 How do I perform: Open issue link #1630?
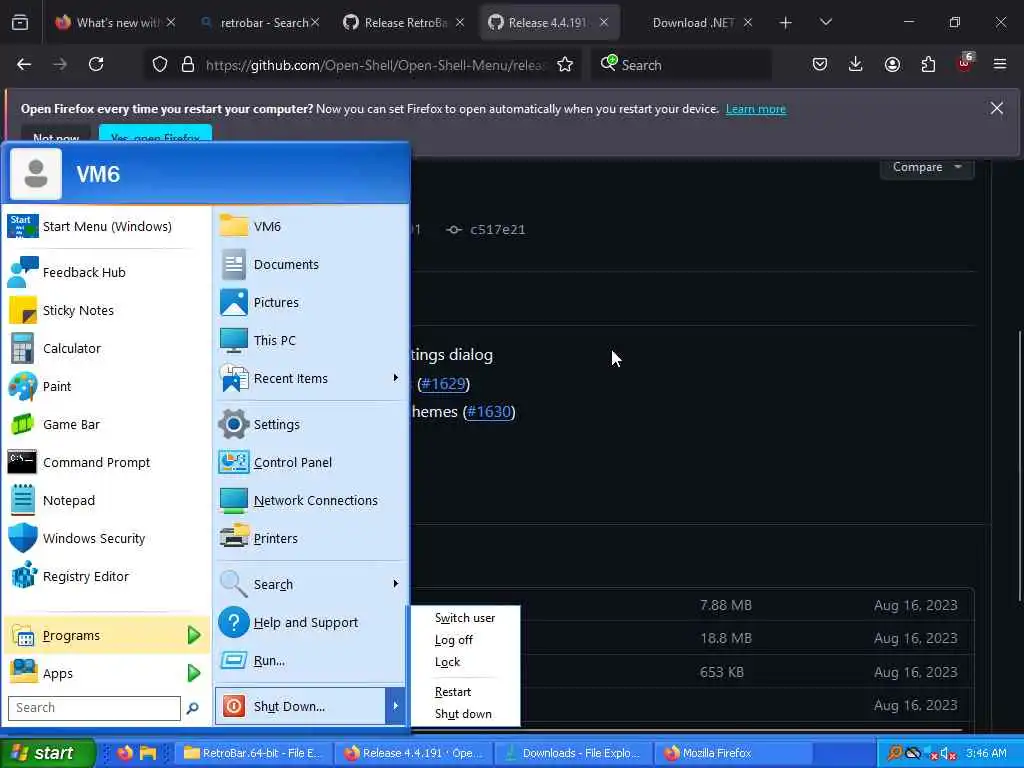coord(489,411)
